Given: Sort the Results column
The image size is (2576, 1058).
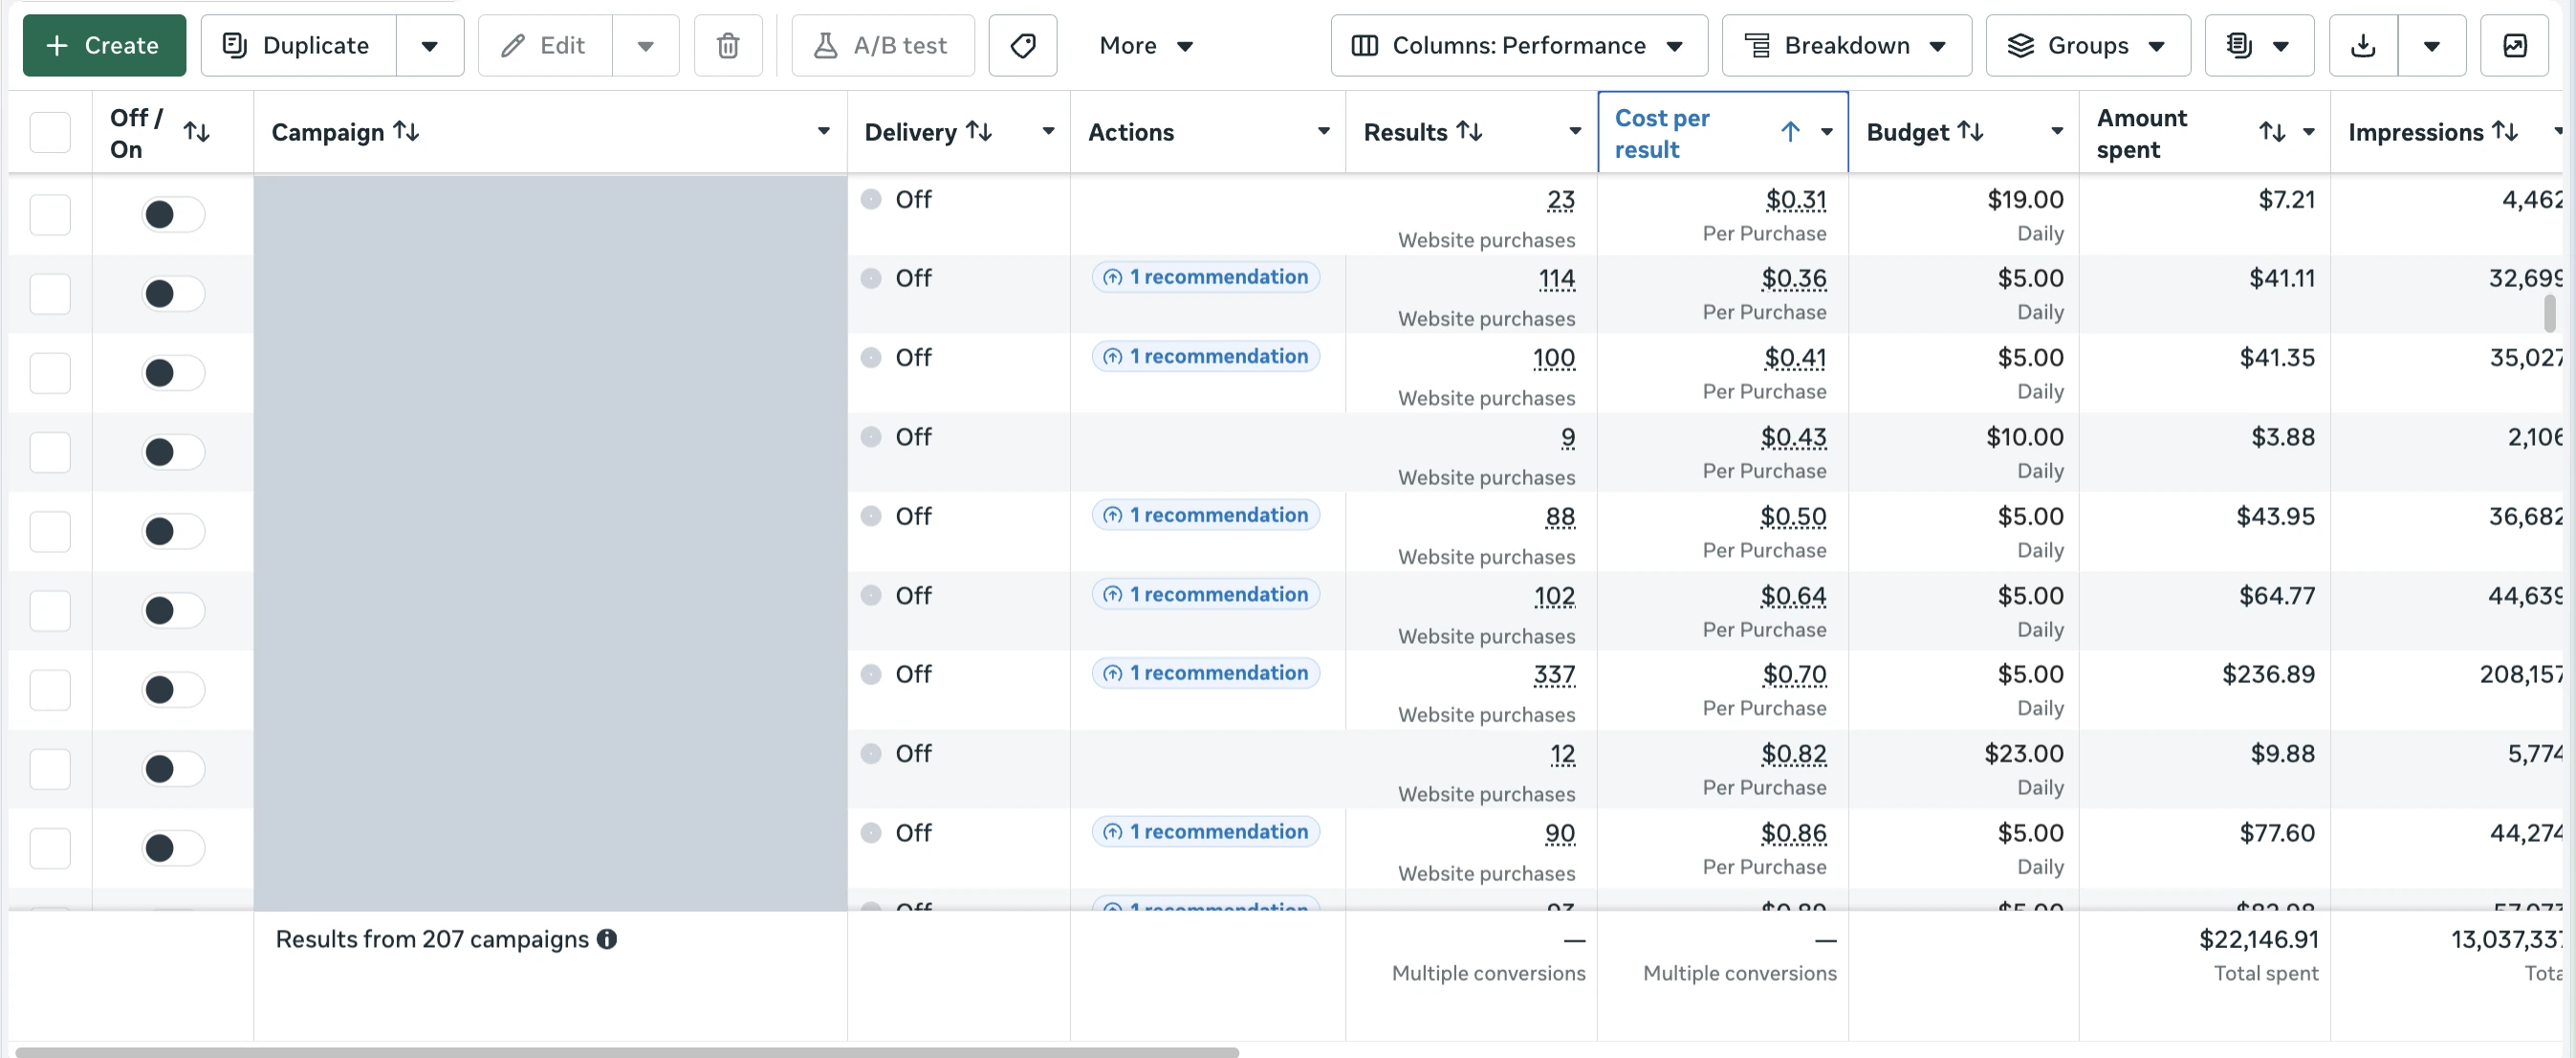Looking at the screenshot, I should tap(1469, 131).
